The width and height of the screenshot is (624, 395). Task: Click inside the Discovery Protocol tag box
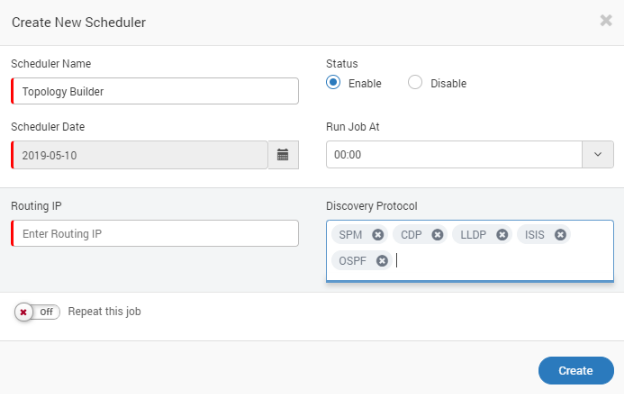[470, 251]
